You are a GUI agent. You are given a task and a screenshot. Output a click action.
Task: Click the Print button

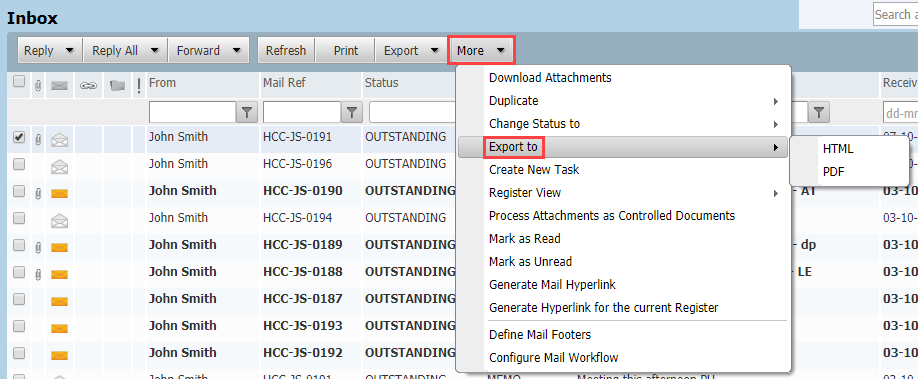coord(345,51)
